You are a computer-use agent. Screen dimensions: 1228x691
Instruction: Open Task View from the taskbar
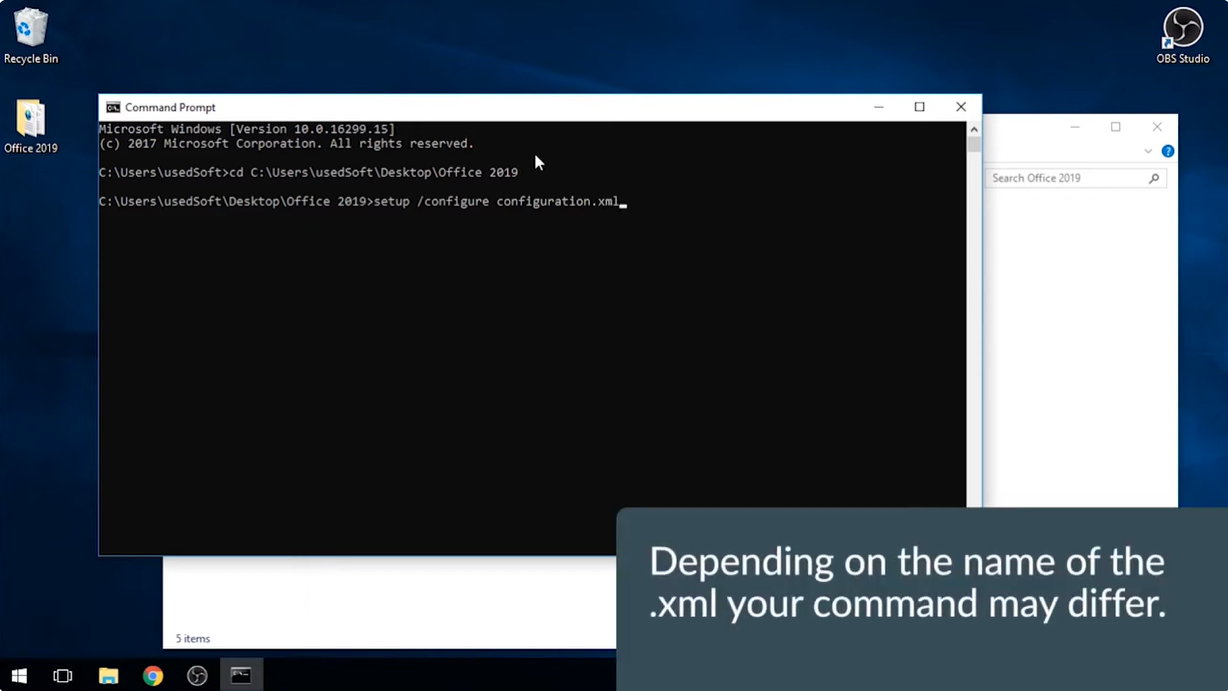point(63,676)
